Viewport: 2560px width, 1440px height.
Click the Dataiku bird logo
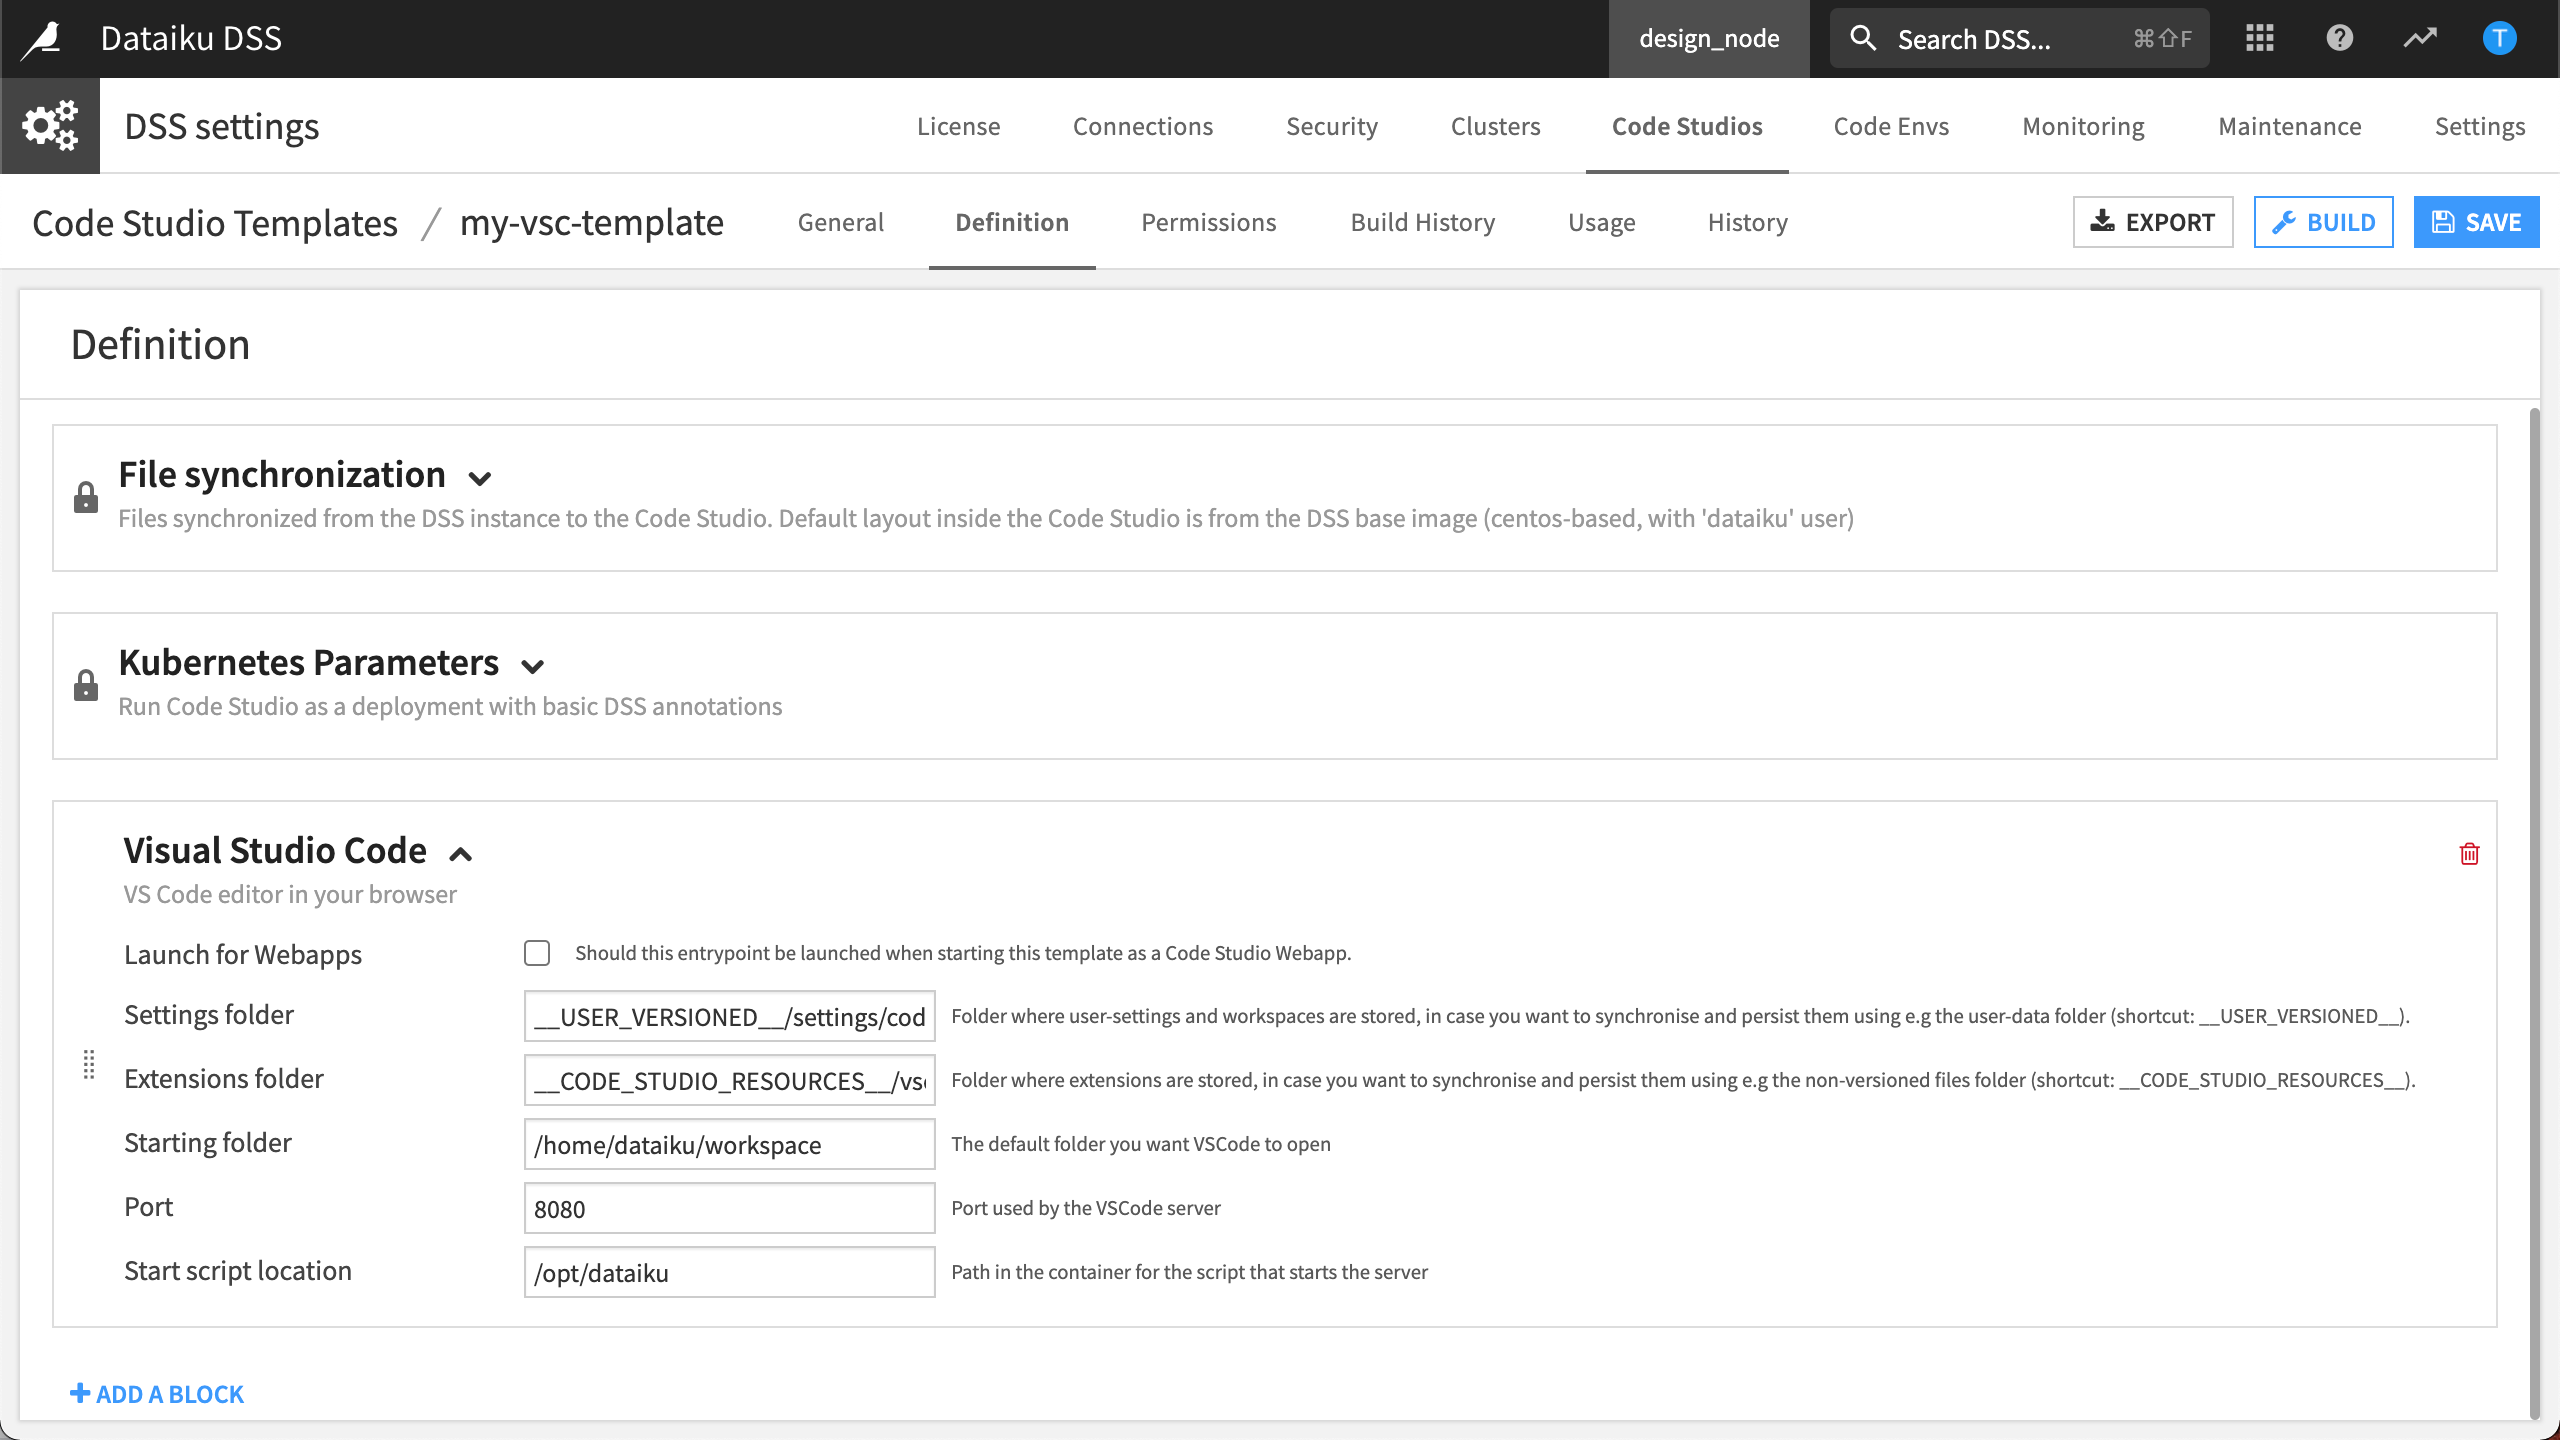pyautogui.click(x=42, y=39)
